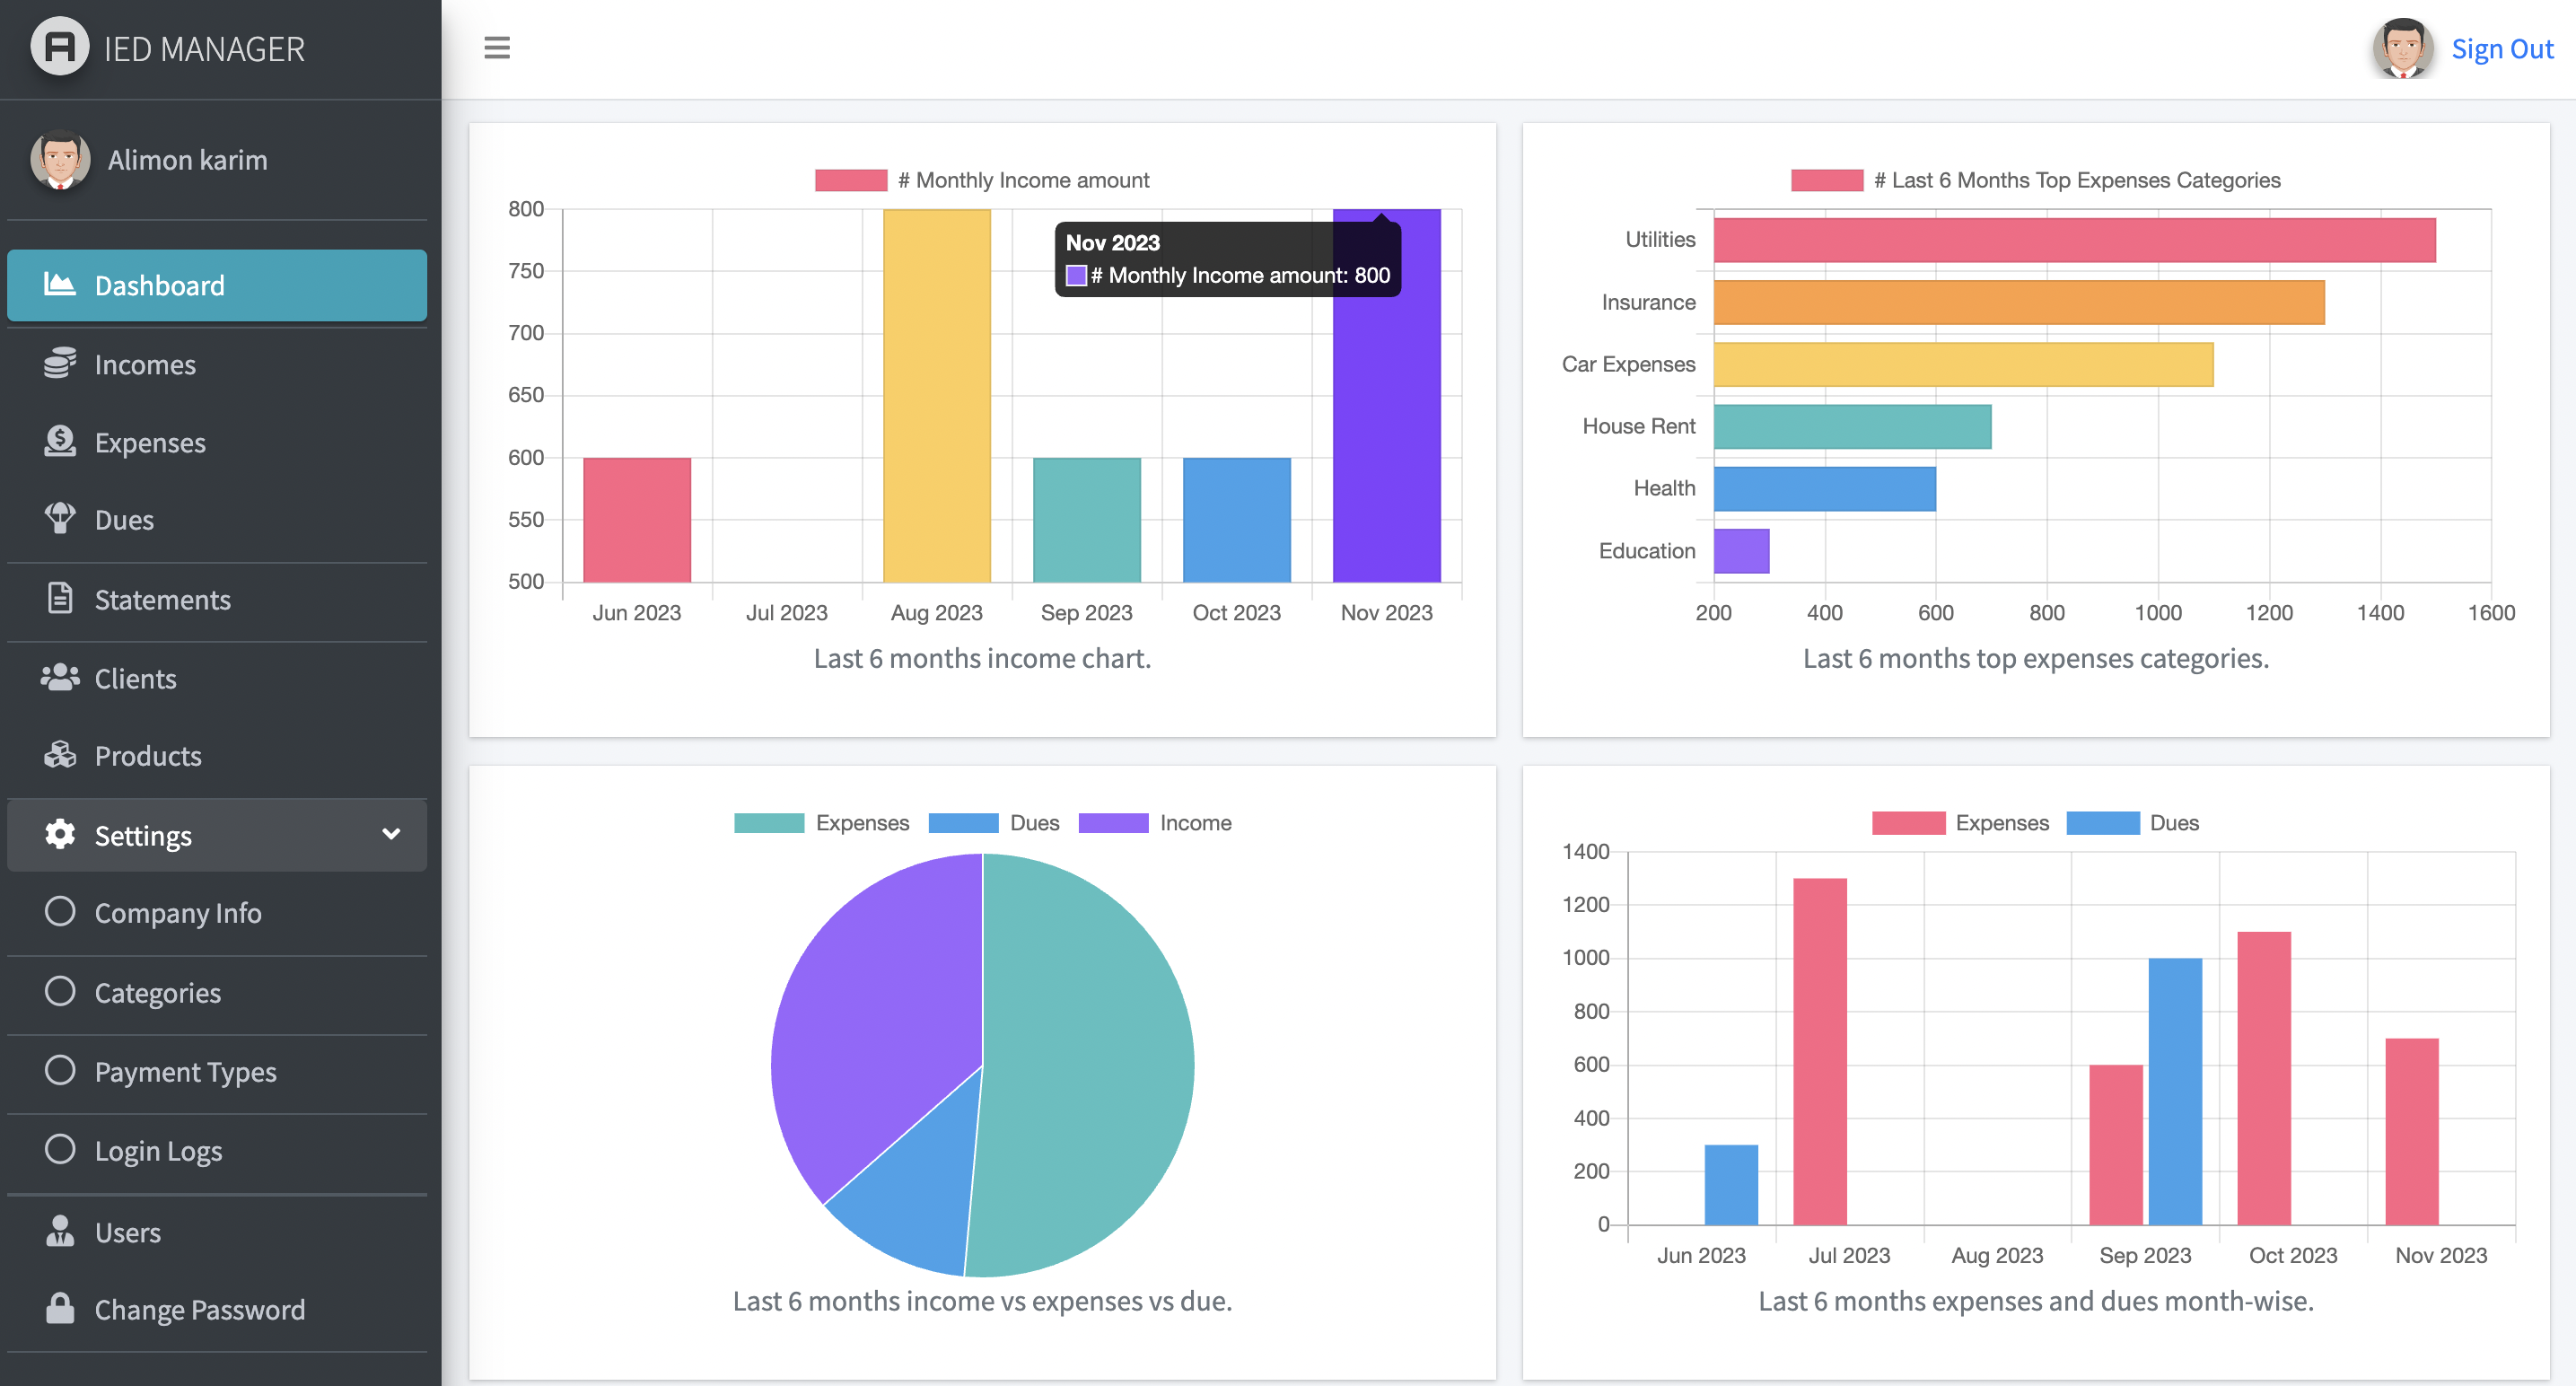
Task: Click the Monthly Income amount legend swatch
Action: click(850, 180)
